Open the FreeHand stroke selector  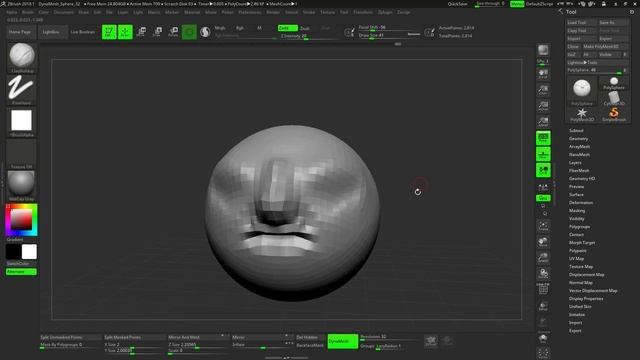[21, 90]
